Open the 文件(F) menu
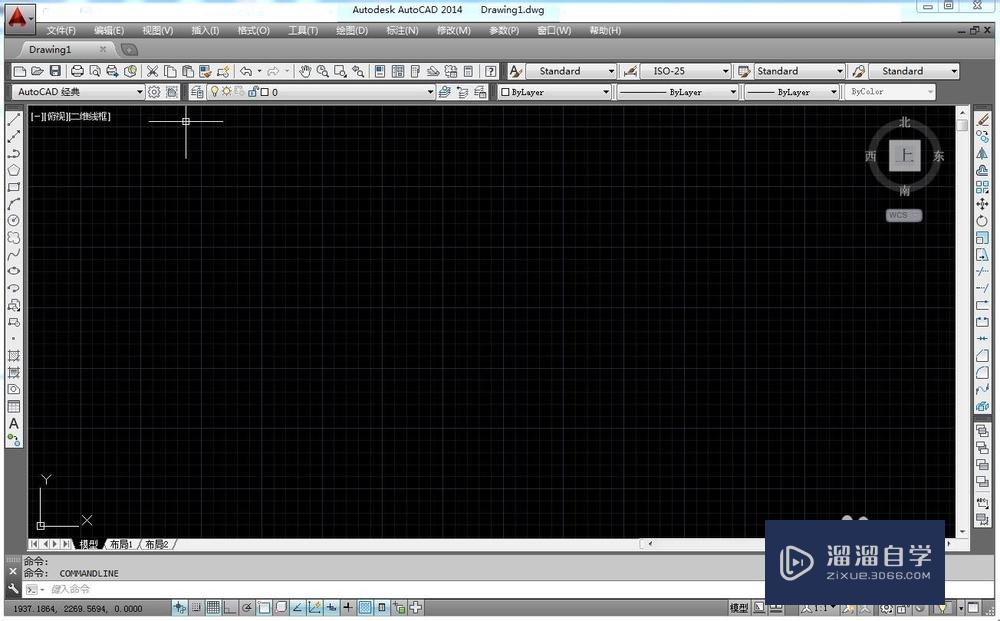Viewport: 1000px width, 621px height. [61, 31]
